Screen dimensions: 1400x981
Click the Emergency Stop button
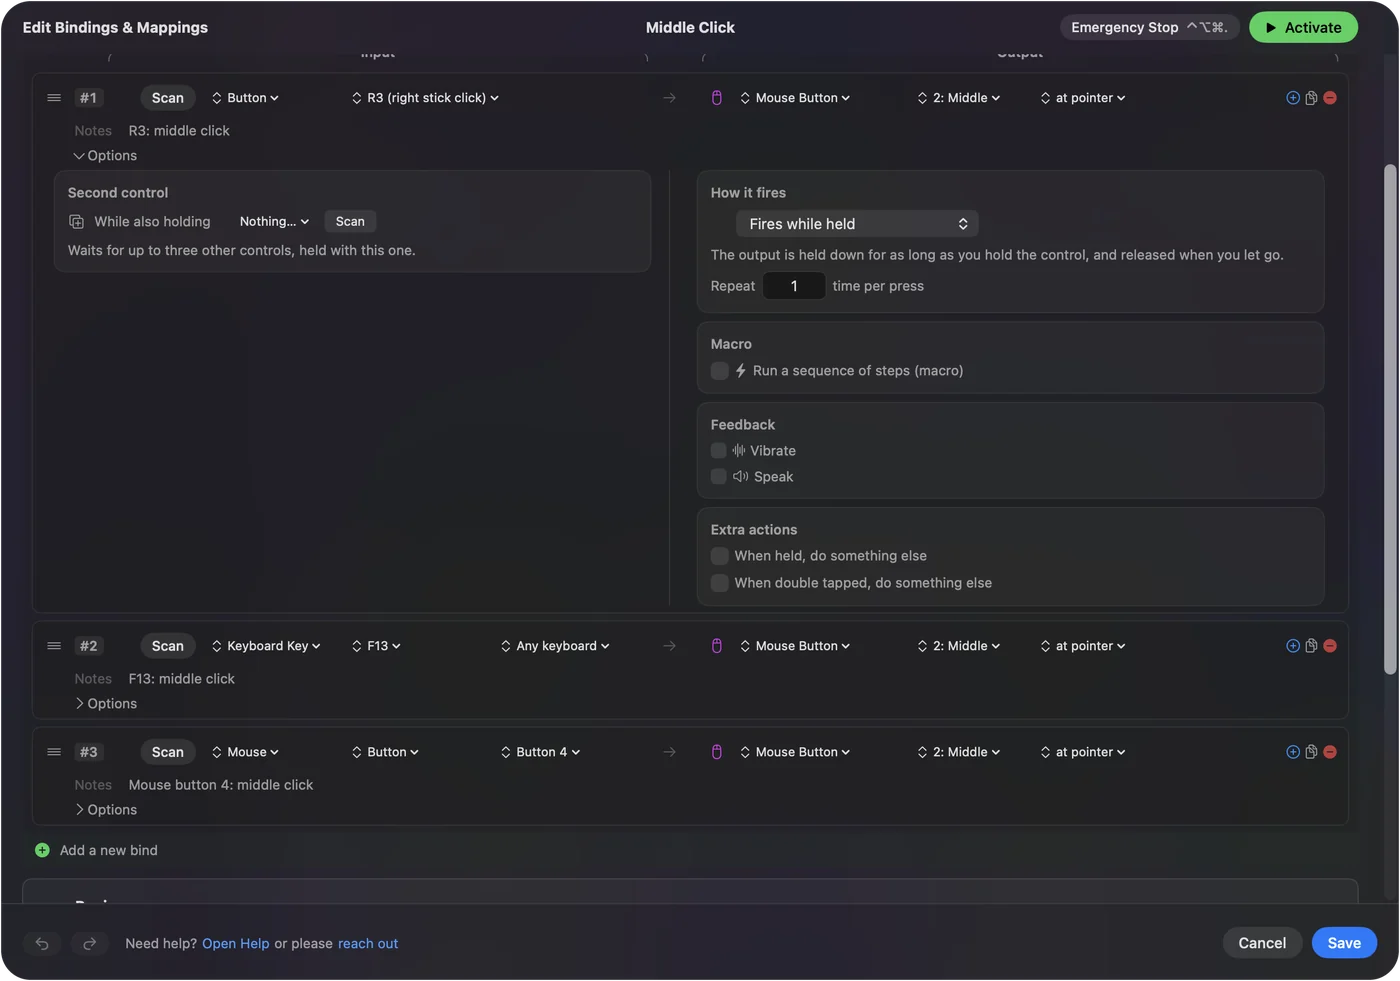click(x=1150, y=27)
